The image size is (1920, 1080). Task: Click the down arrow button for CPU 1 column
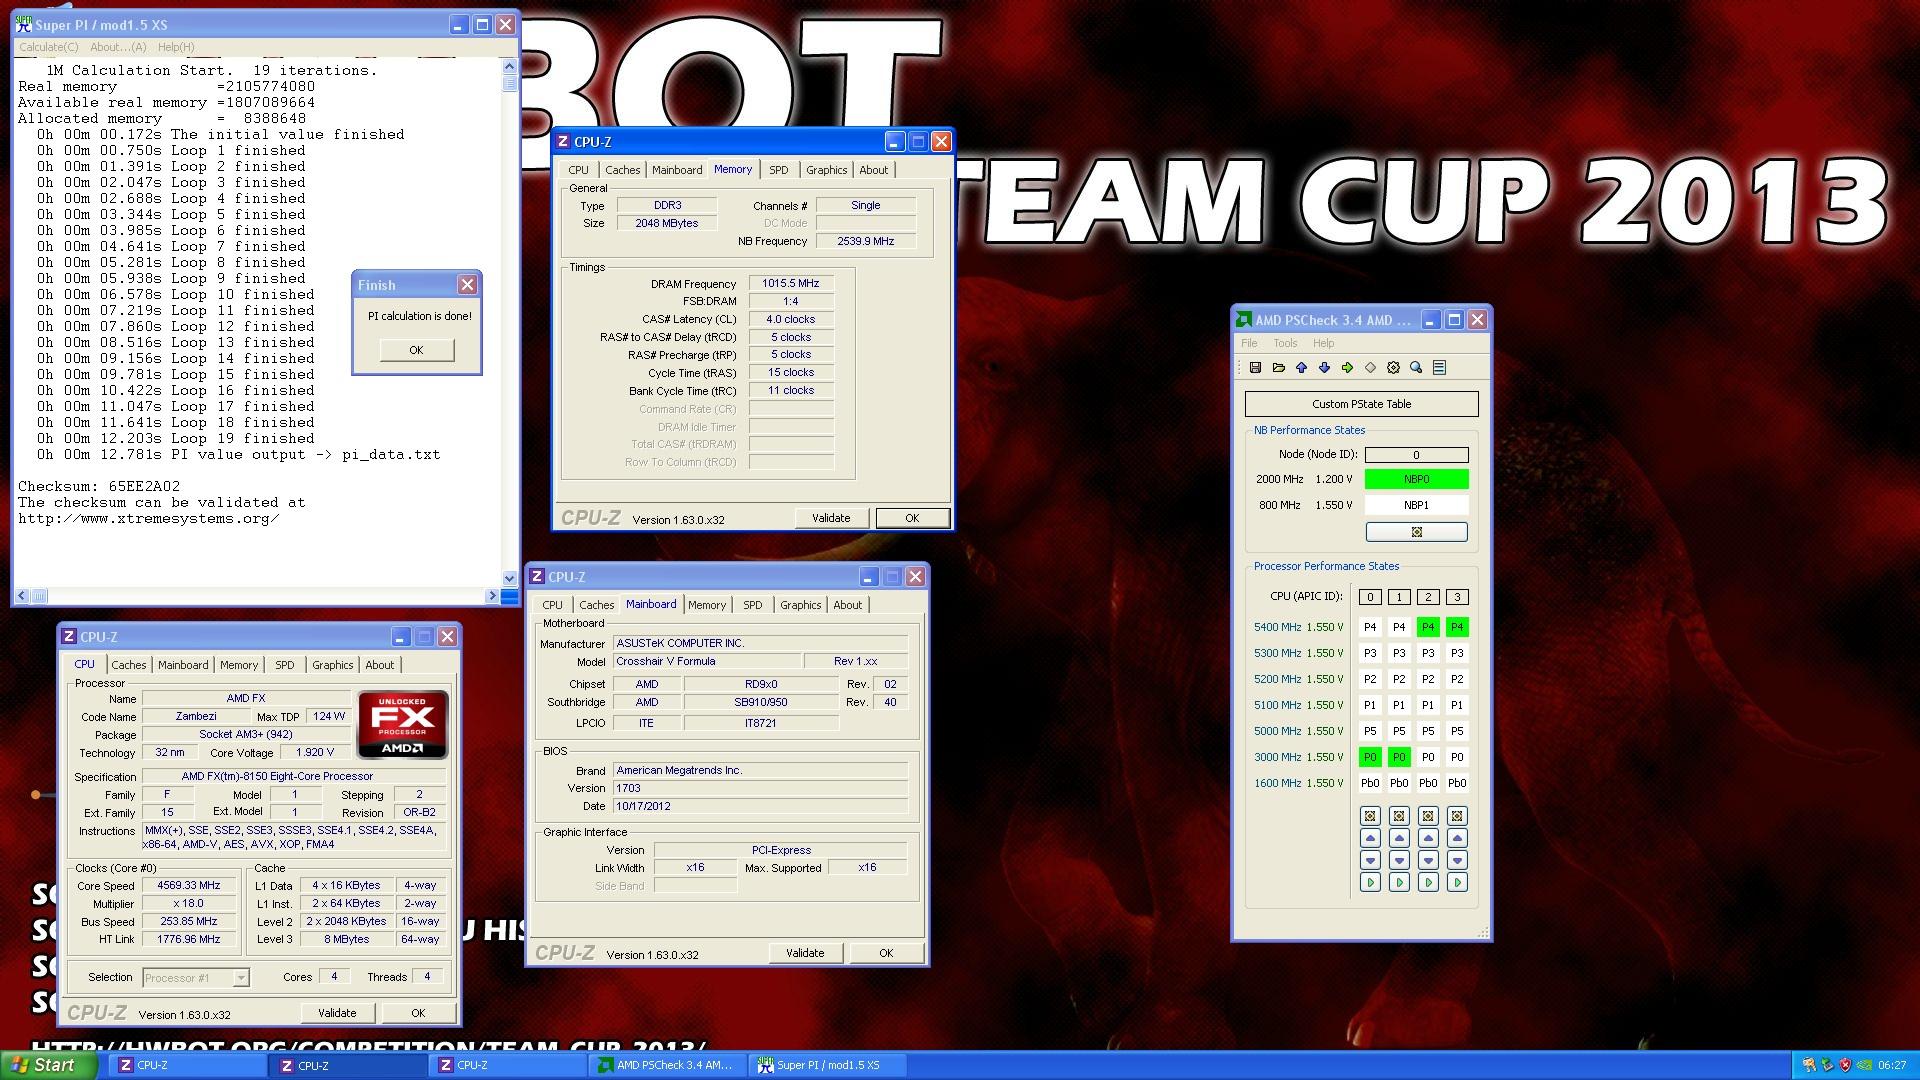[1399, 860]
